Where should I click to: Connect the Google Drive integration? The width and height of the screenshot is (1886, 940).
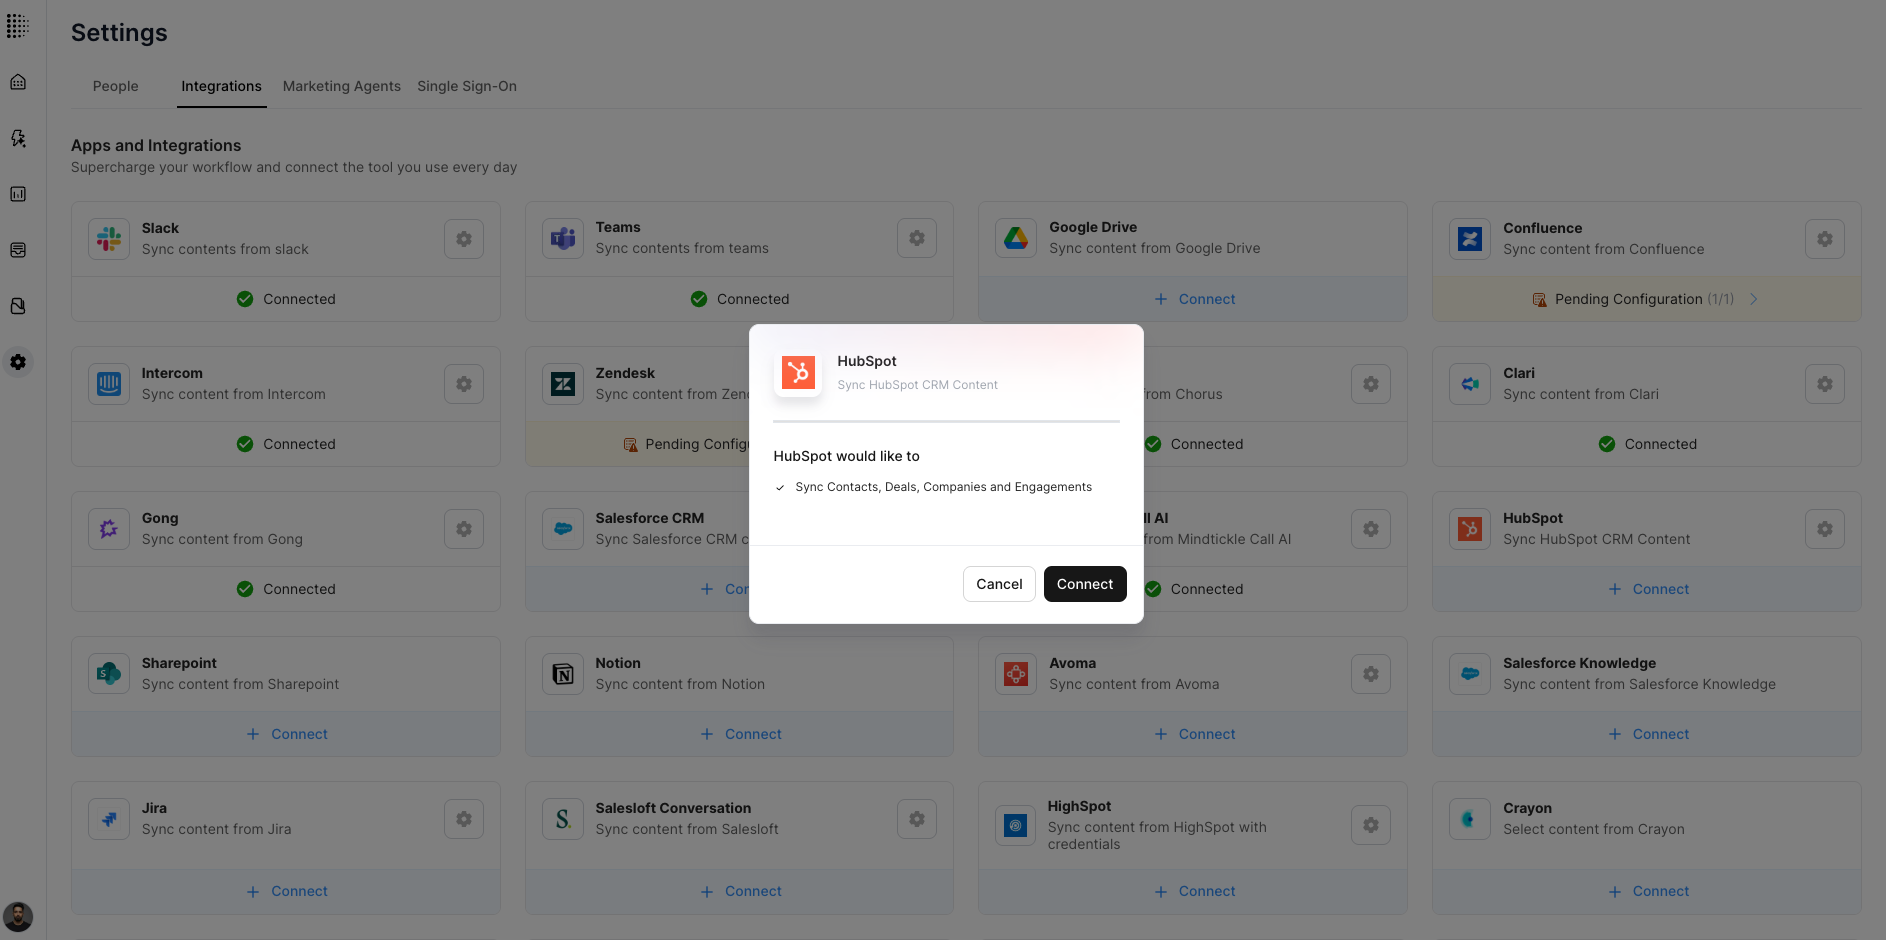click(x=1194, y=299)
